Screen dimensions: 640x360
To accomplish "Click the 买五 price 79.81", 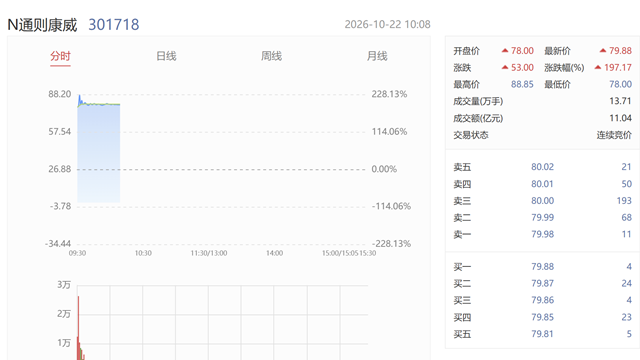I will point(542,333).
